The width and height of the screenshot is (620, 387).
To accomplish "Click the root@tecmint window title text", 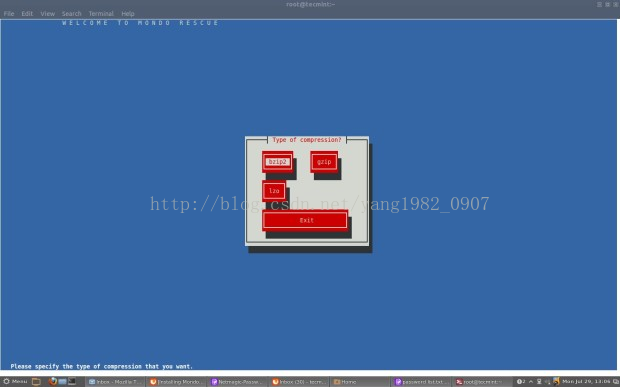I will 310,4.
